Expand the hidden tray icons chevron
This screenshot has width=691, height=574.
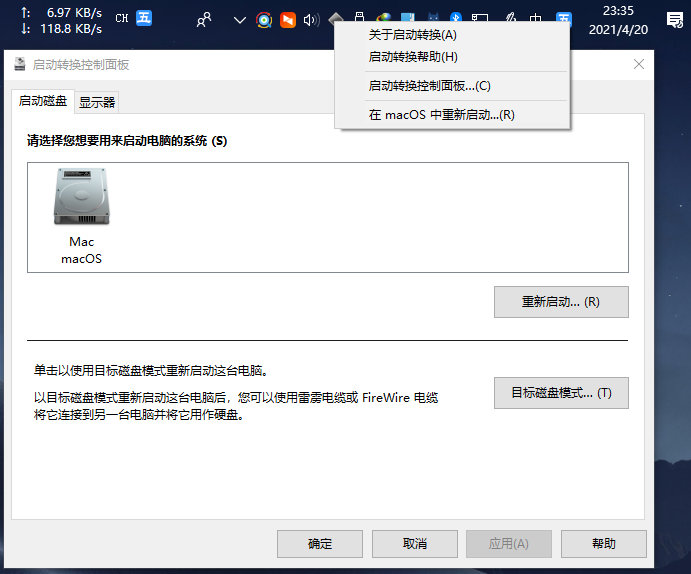pos(240,20)
